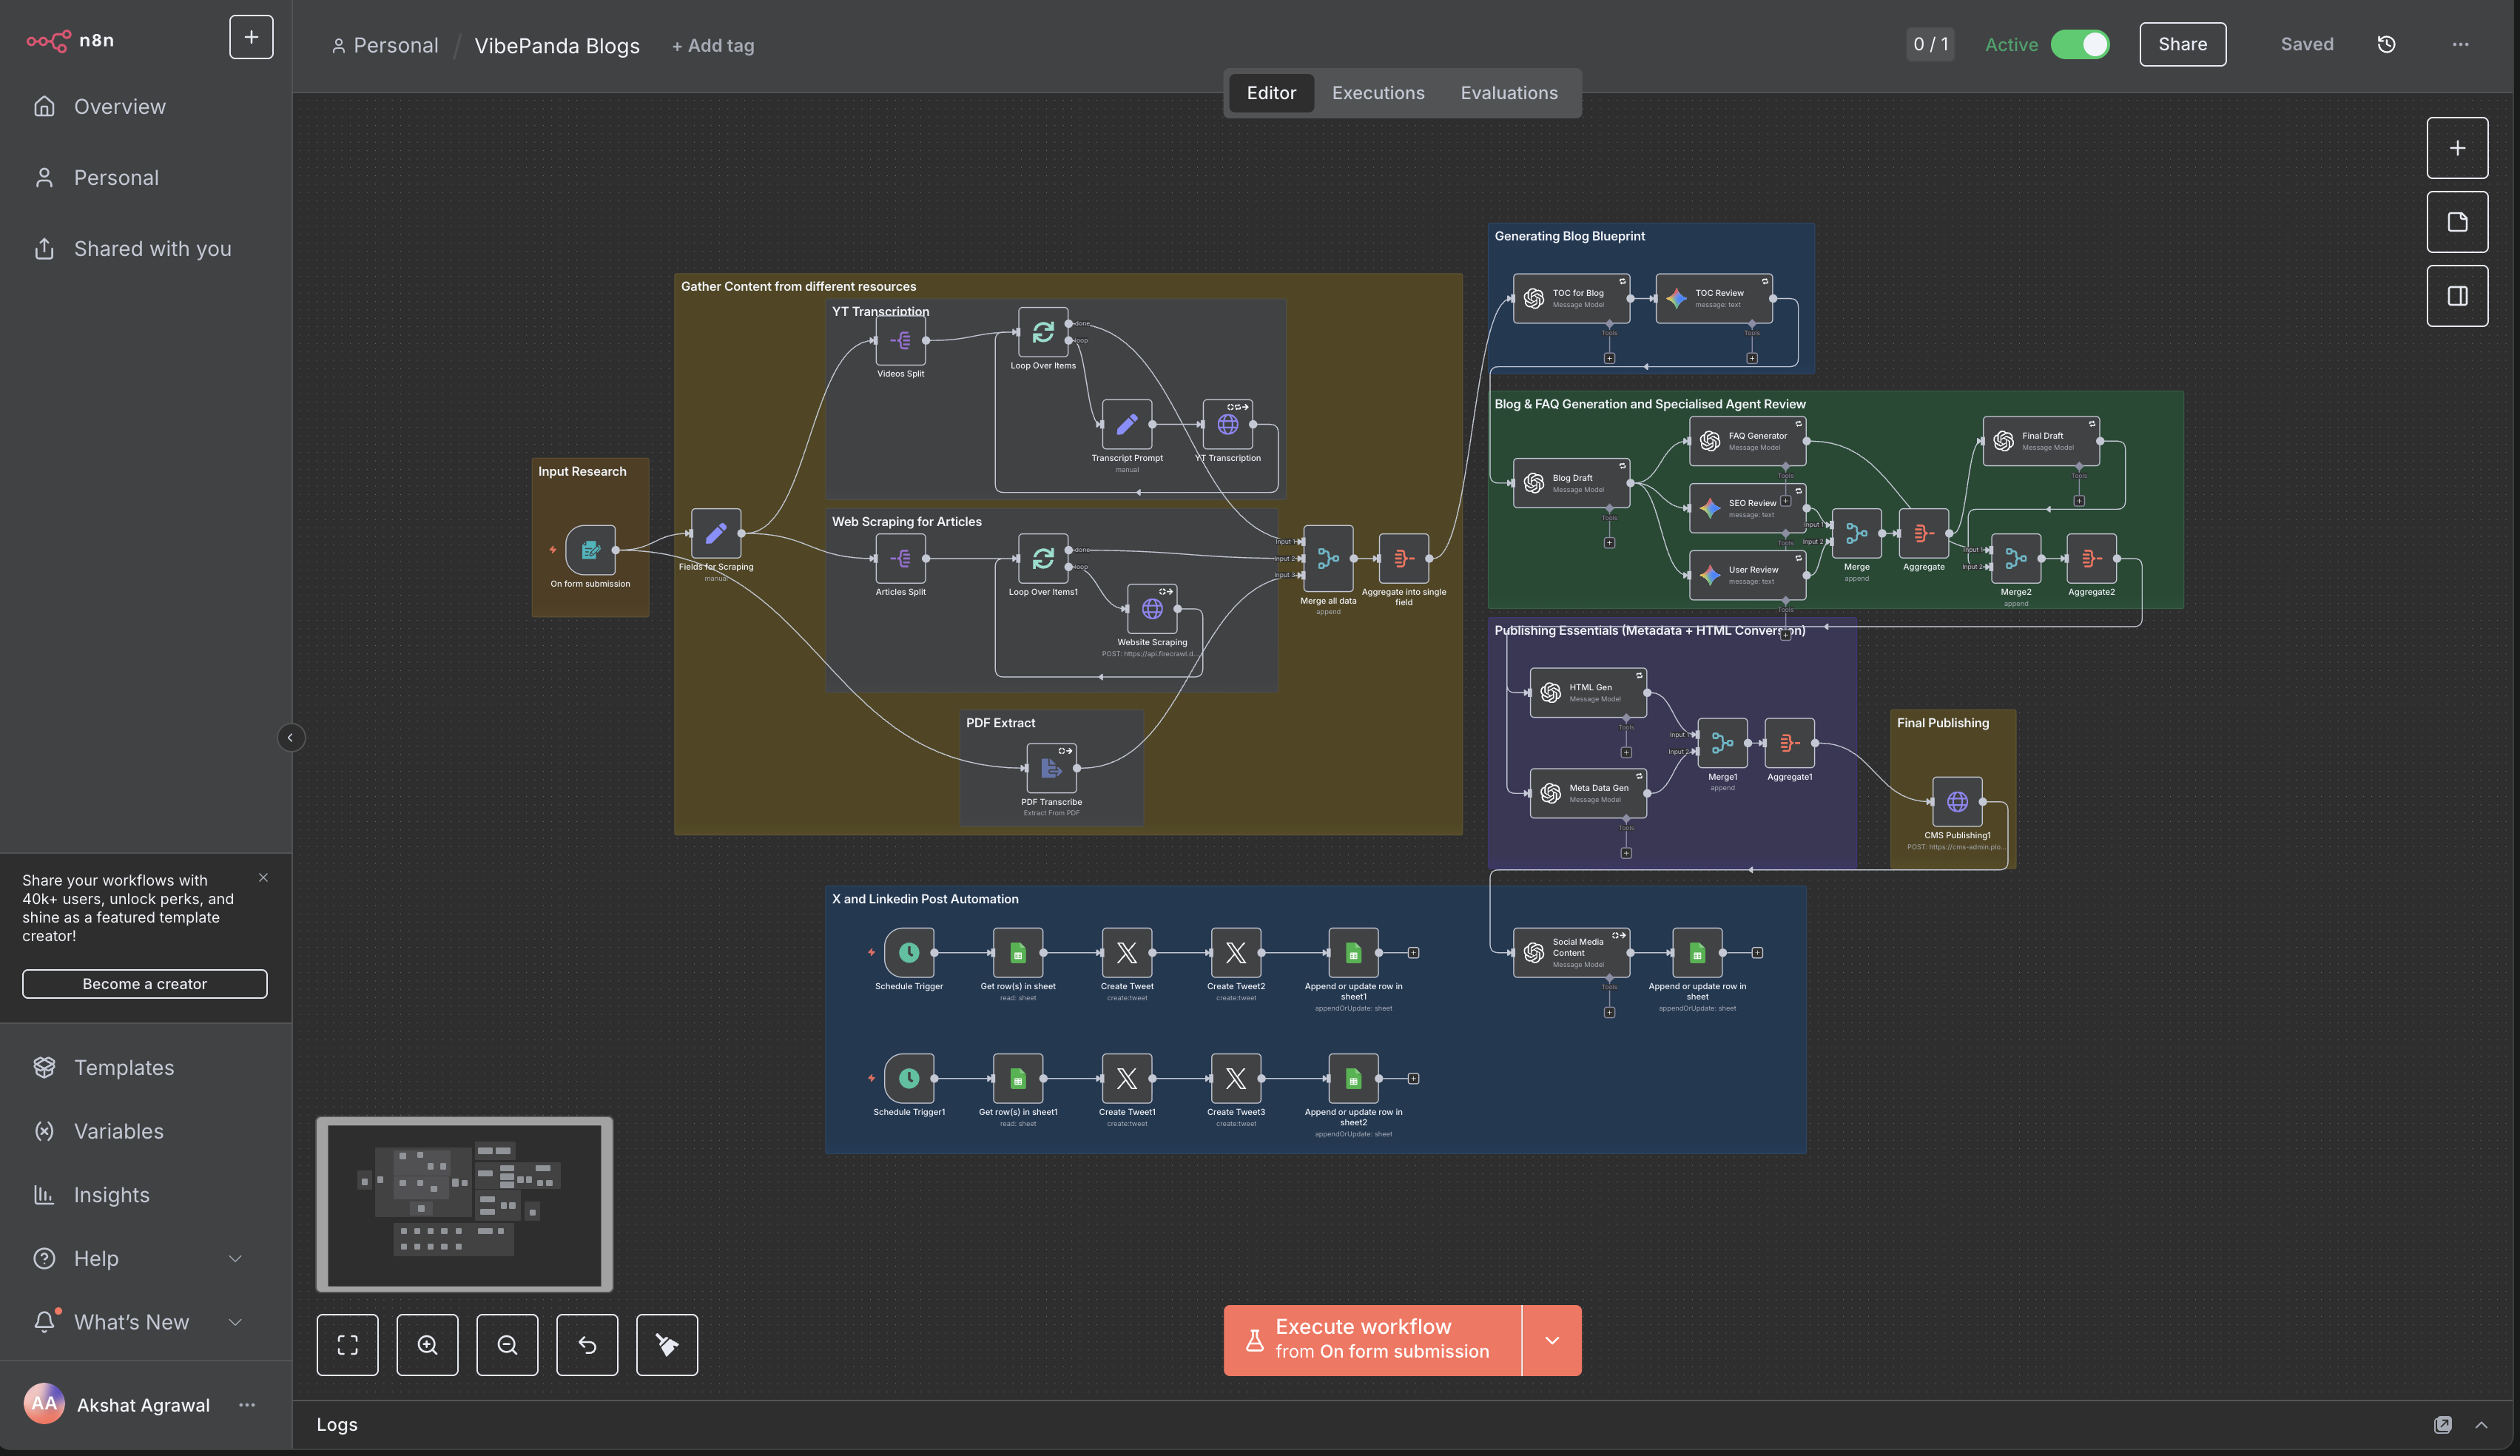Click the Share button
This screenshot has width=2520, height=1456.
pyautogui.click(x=2183, y=44)
